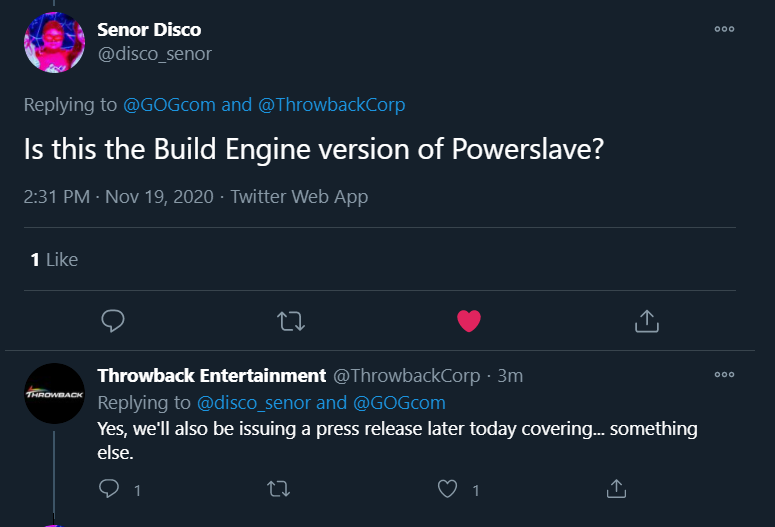
Task: Open the @disco_senor mention in reply
Action: coord(254,403)
